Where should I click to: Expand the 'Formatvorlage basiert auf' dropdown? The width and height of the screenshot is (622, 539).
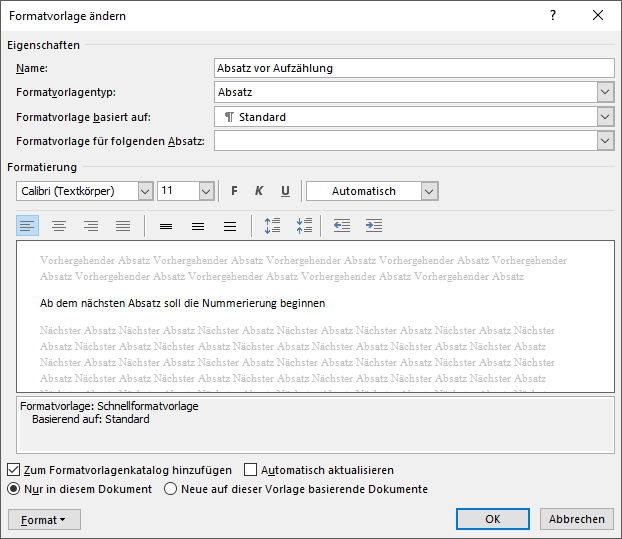[605, 117]
